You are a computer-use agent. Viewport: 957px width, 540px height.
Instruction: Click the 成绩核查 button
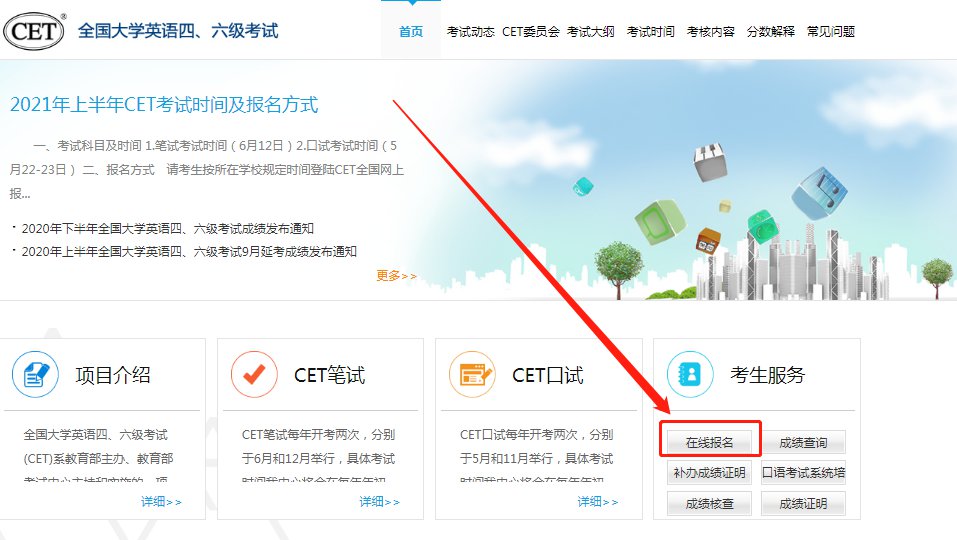[709, 503]
